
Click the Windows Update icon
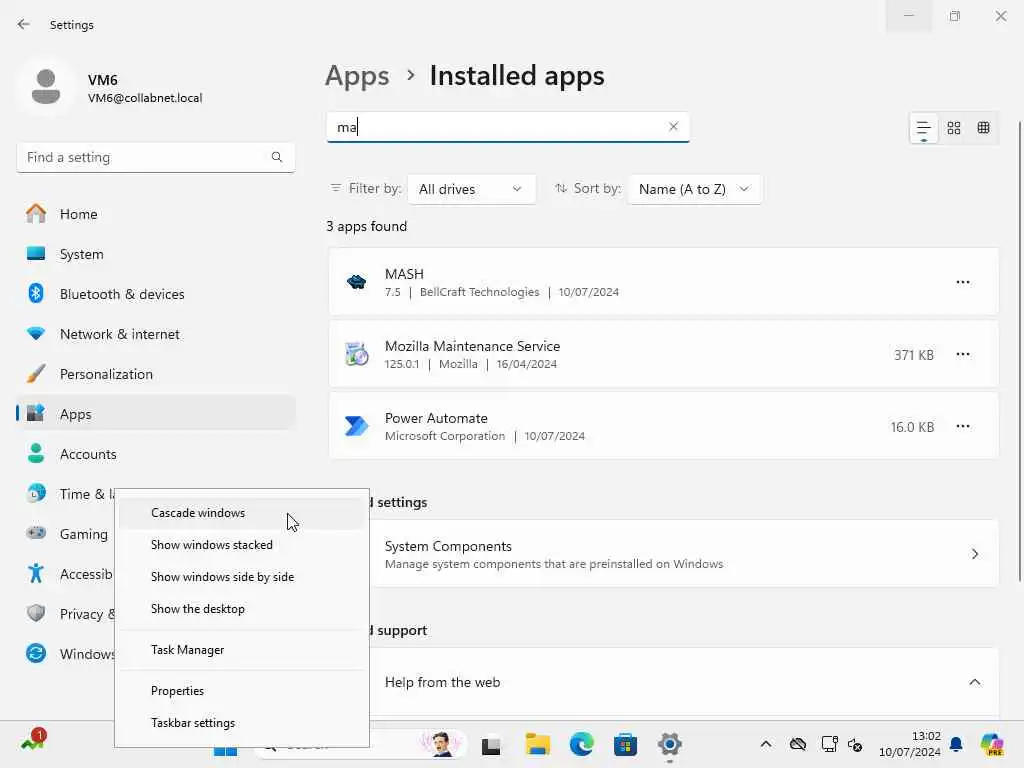36,653
